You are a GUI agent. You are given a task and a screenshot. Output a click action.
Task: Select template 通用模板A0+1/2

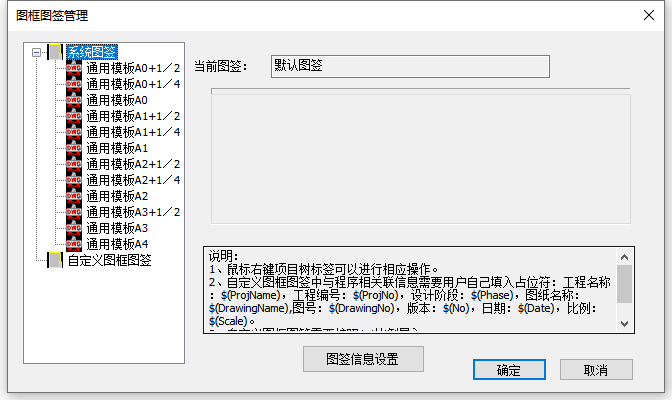pyautogui.click(x=133, y=68)
